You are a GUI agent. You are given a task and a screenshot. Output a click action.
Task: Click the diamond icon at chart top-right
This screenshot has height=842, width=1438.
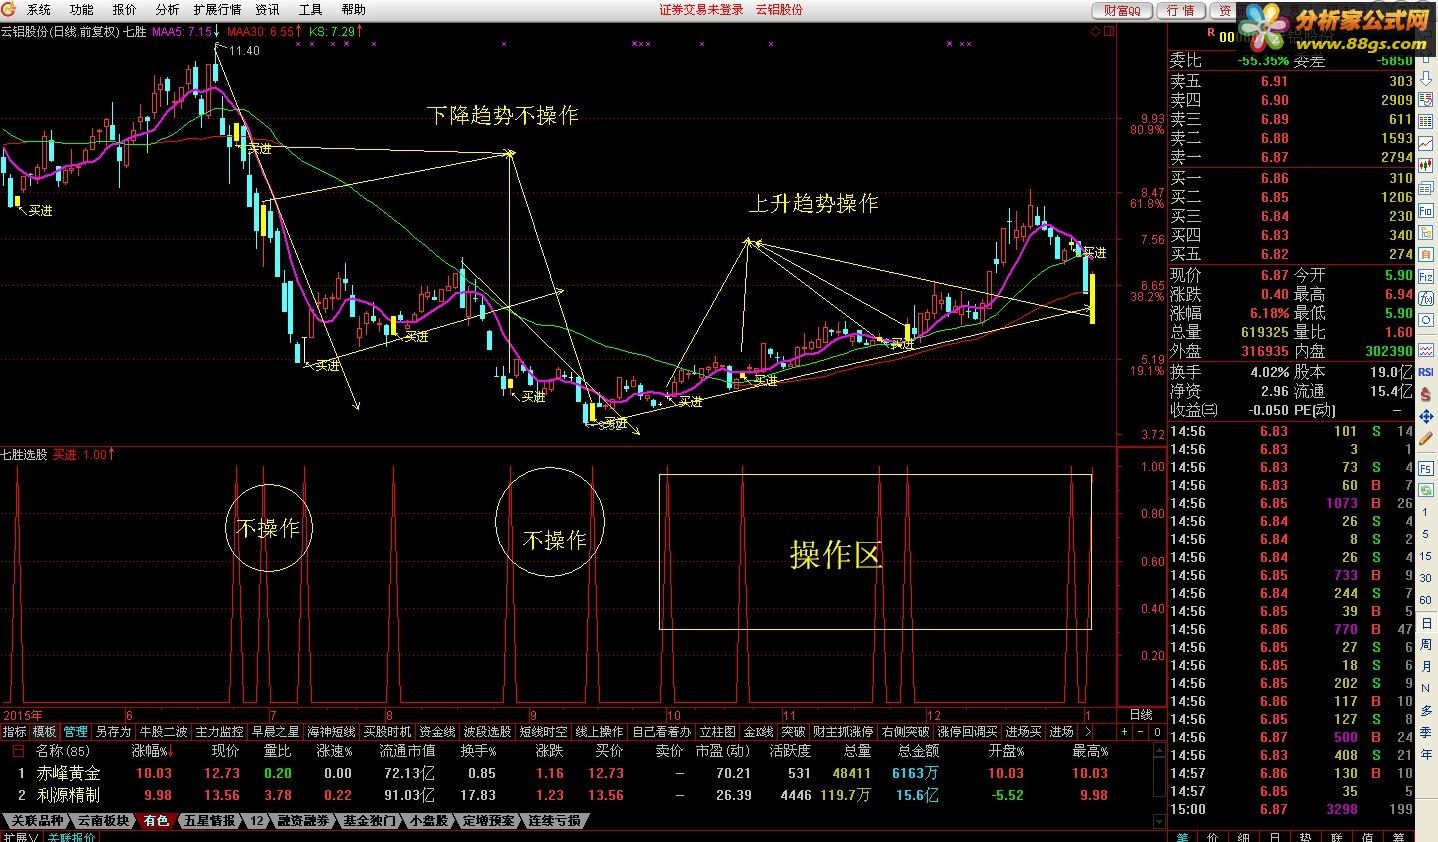1096,31
